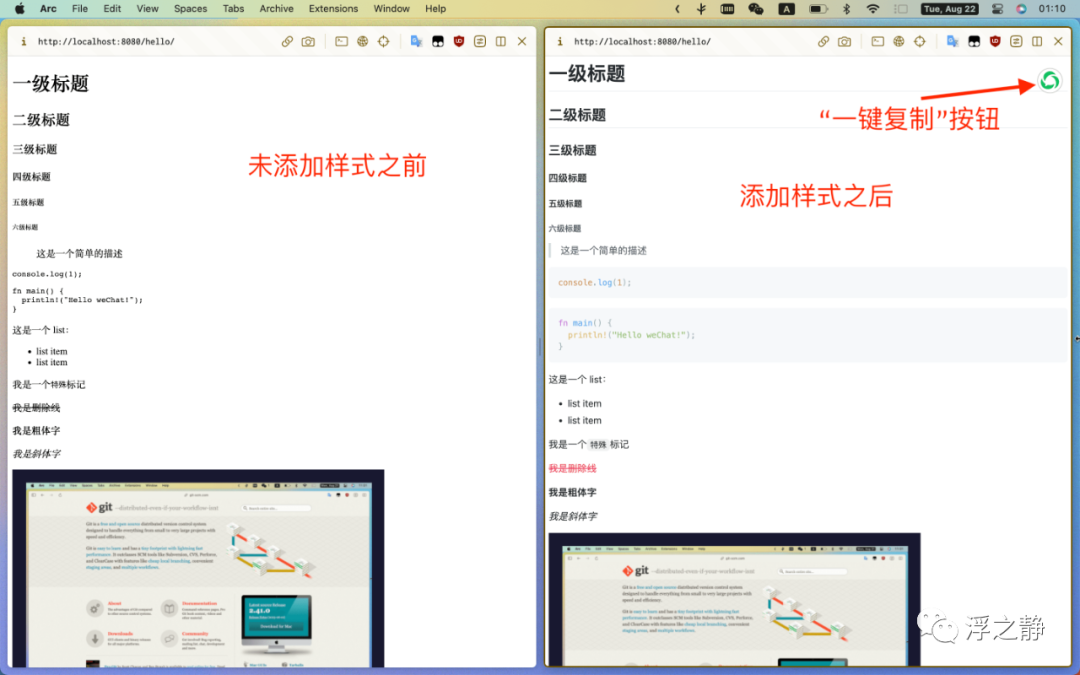This screenshot has height=675, width=1080.
Task: Open the uBlock Origin extension, left window
Action: click(459, 41)
